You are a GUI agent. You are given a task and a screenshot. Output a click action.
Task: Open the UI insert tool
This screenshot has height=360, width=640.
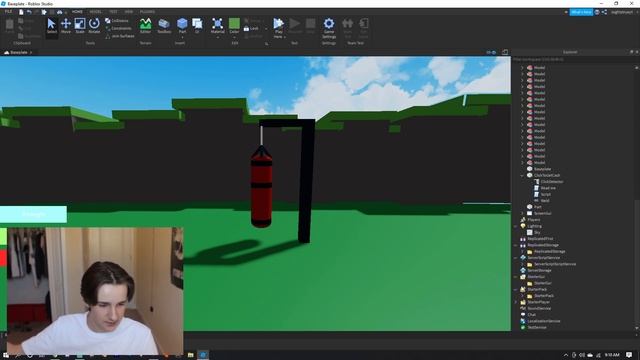[x=197, y=26]
